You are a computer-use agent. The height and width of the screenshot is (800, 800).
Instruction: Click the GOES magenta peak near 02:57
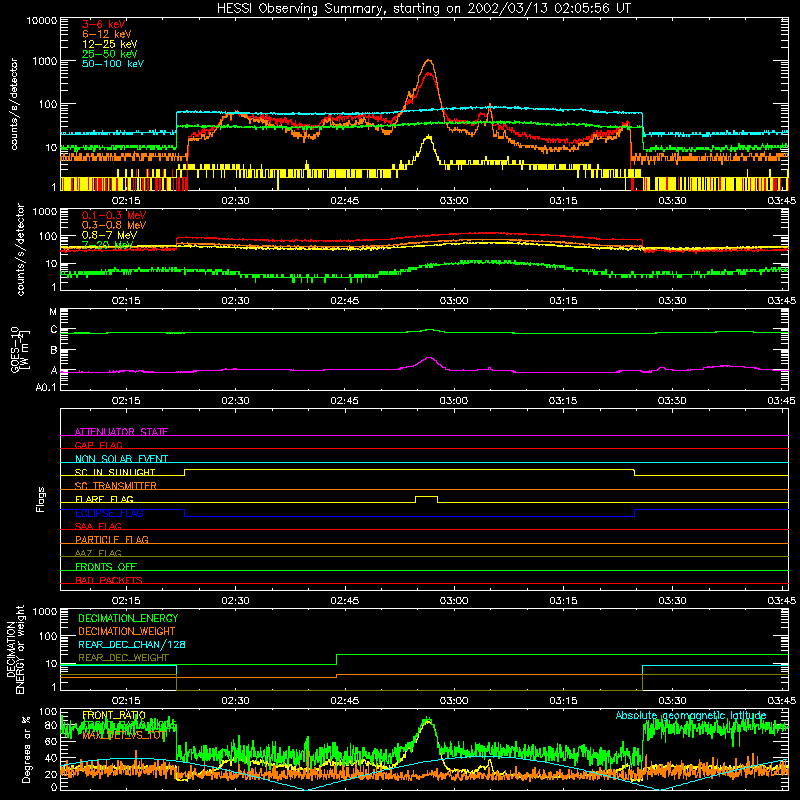(x=430, y=358)
